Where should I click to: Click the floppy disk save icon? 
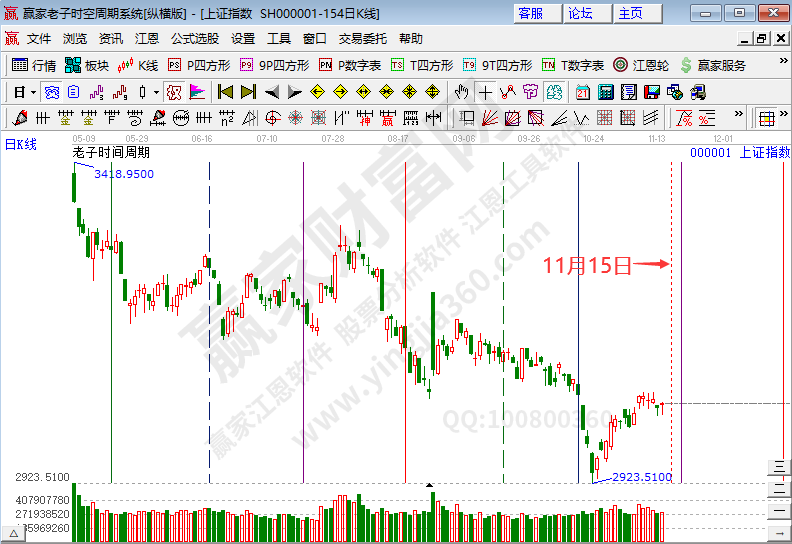pos(652,92)
